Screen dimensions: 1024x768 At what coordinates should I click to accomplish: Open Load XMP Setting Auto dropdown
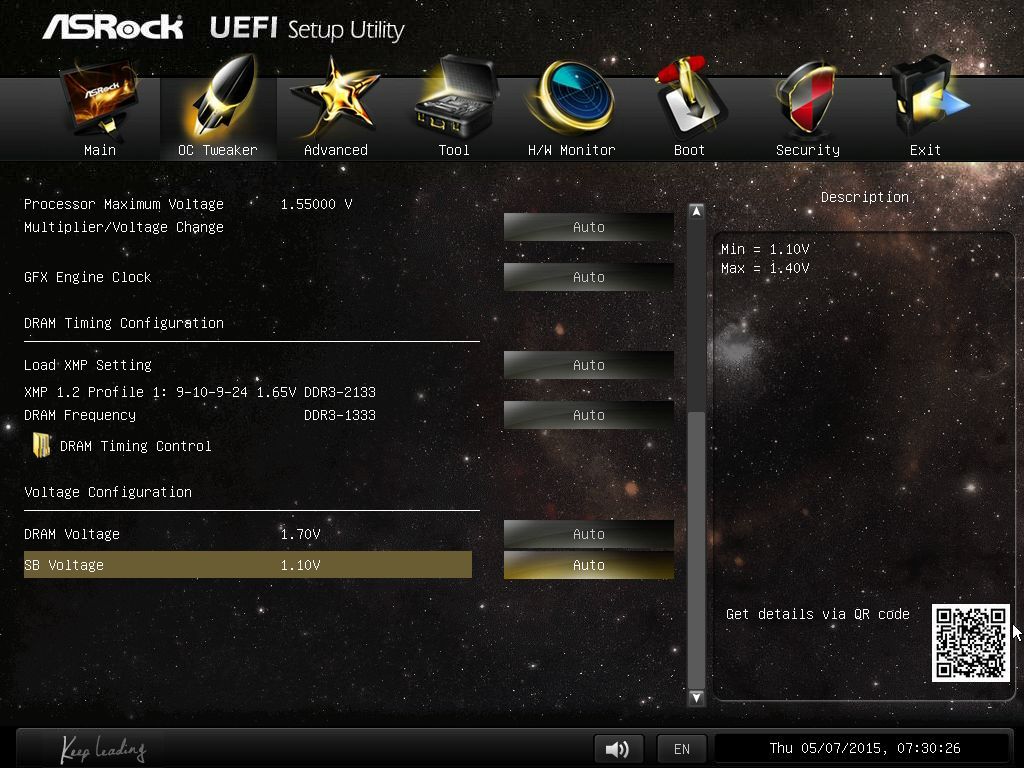588,365
